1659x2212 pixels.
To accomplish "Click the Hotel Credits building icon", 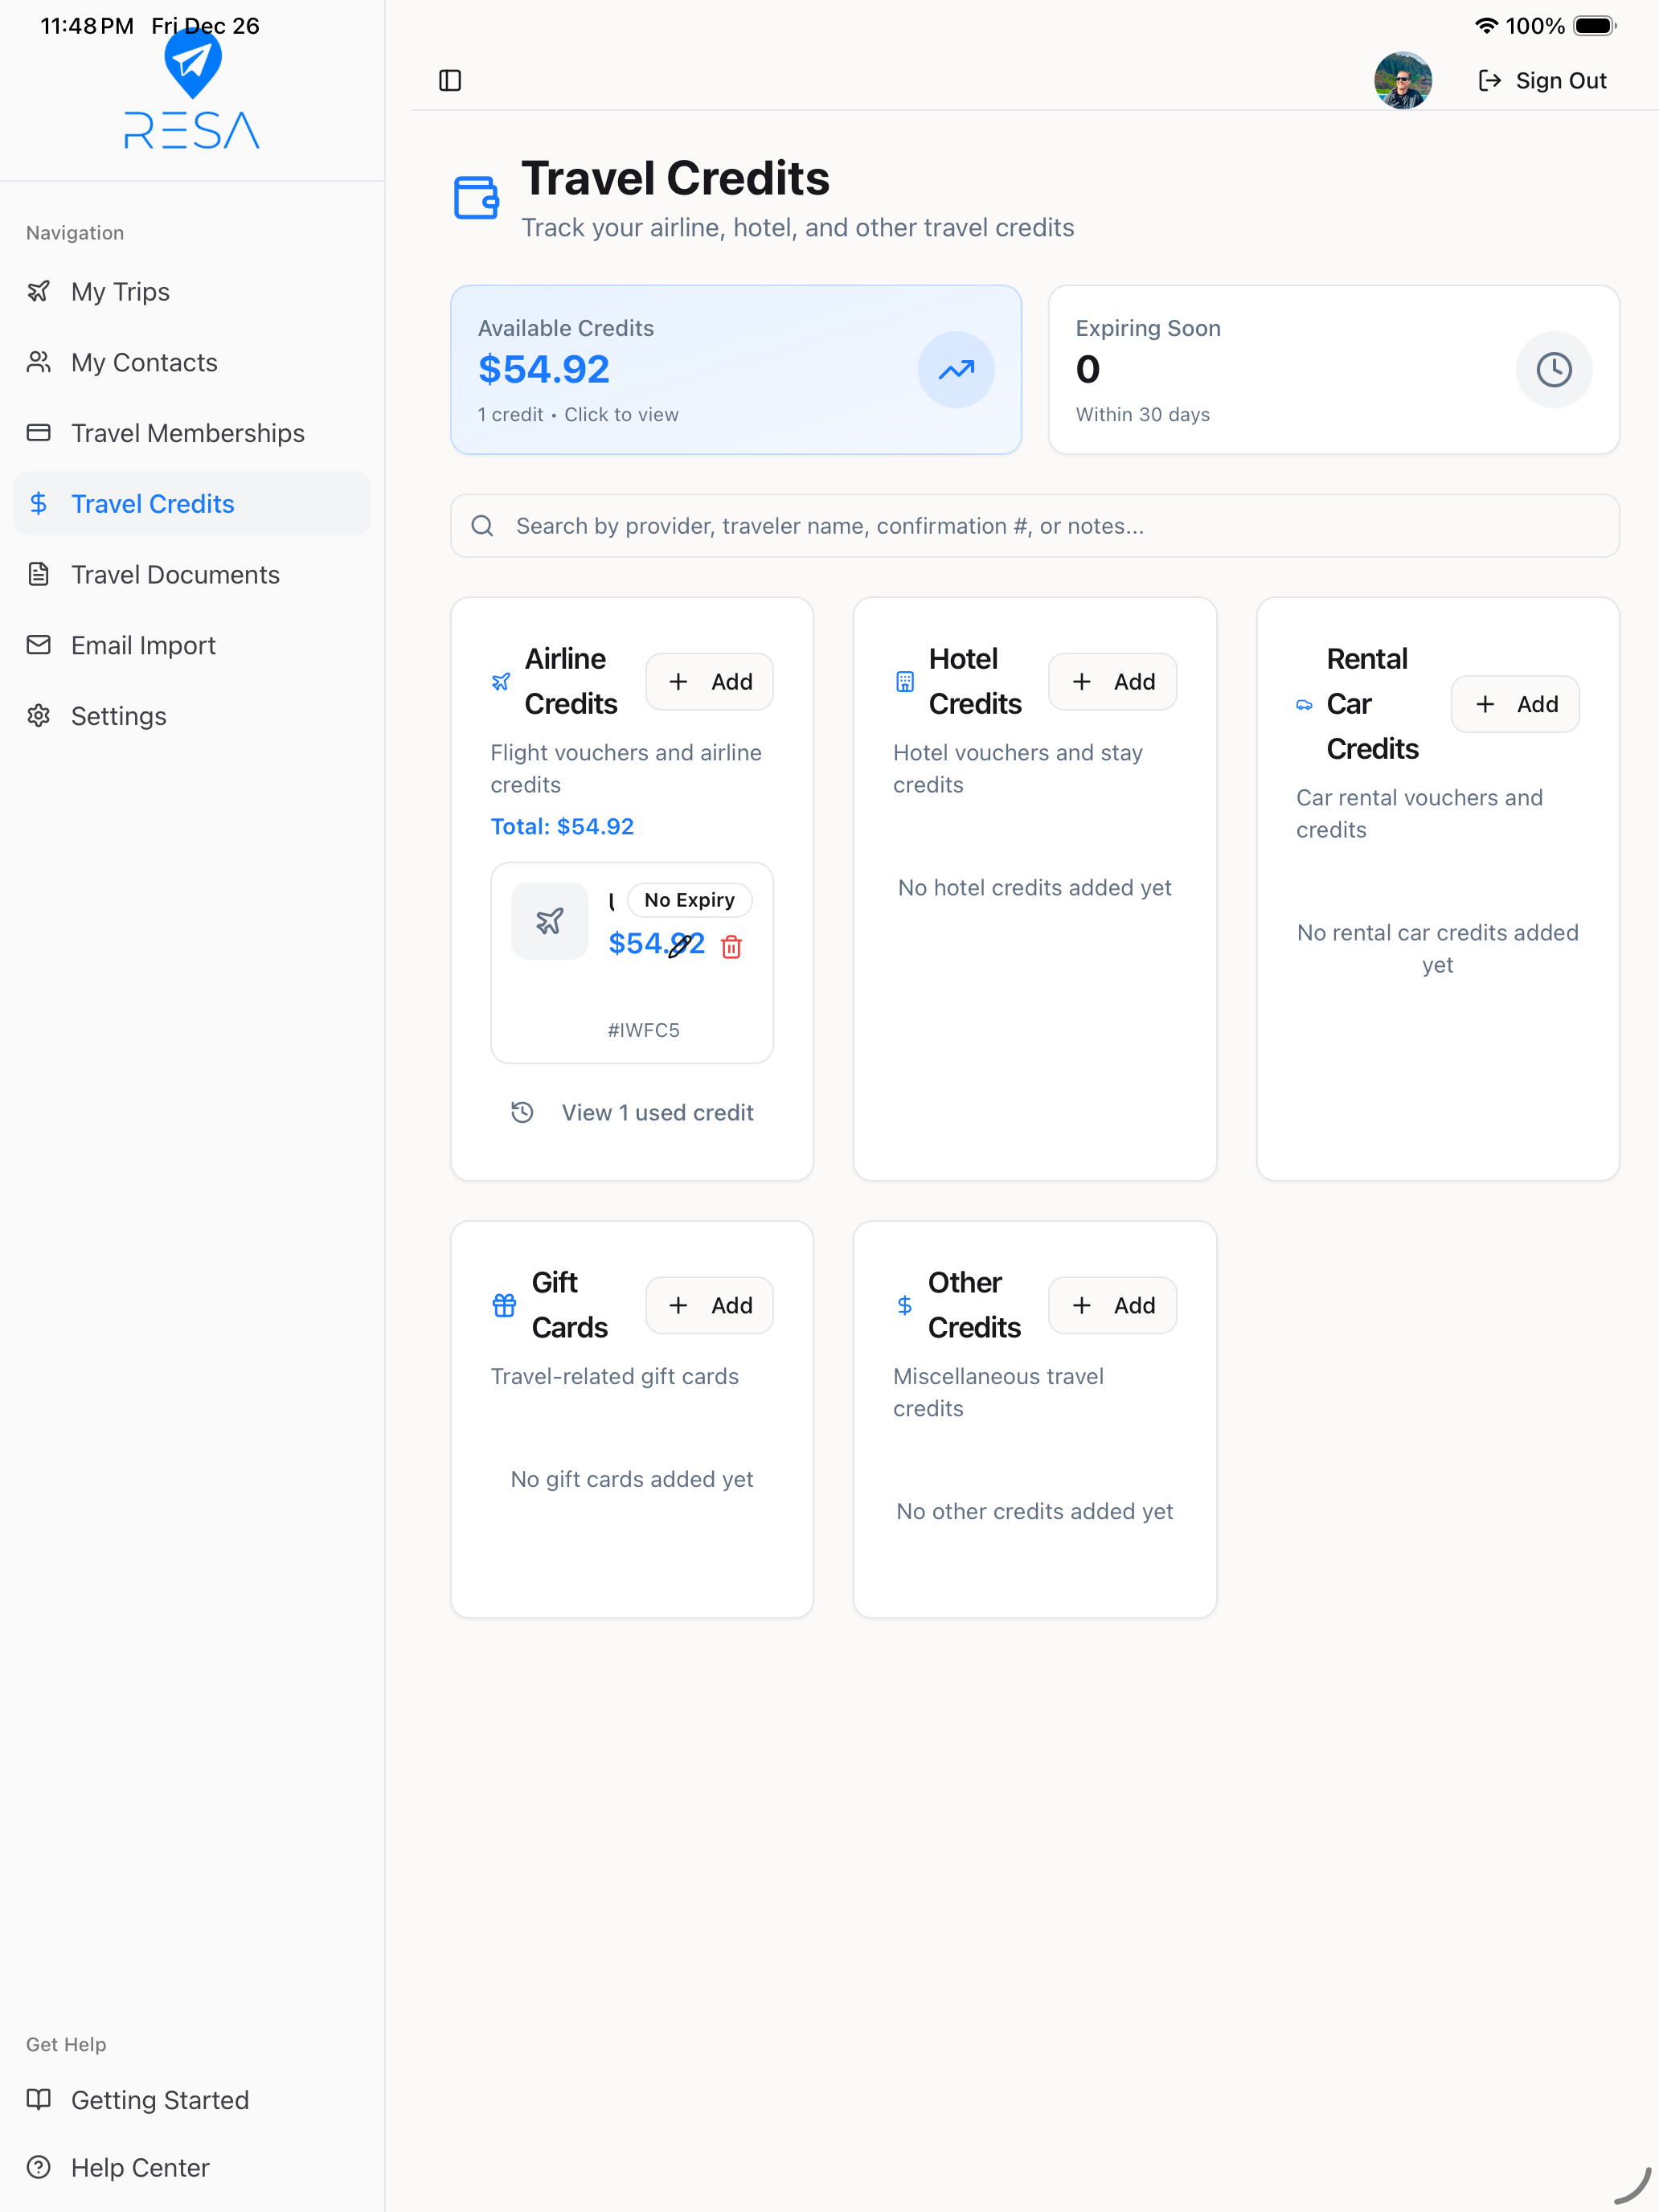I will (905, 682).
